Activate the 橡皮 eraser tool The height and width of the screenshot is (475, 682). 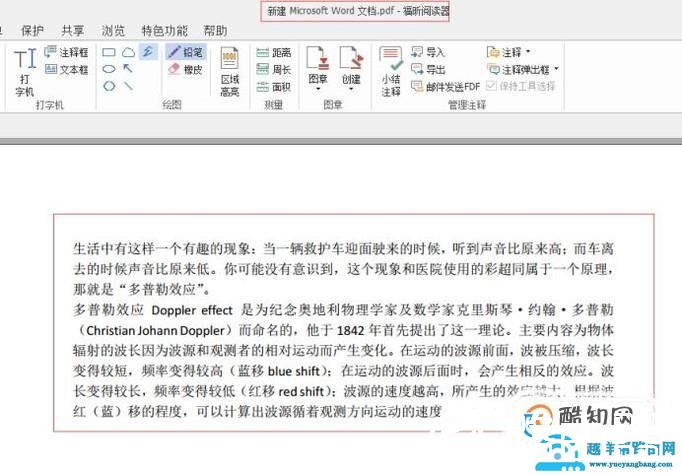[186, 70]
